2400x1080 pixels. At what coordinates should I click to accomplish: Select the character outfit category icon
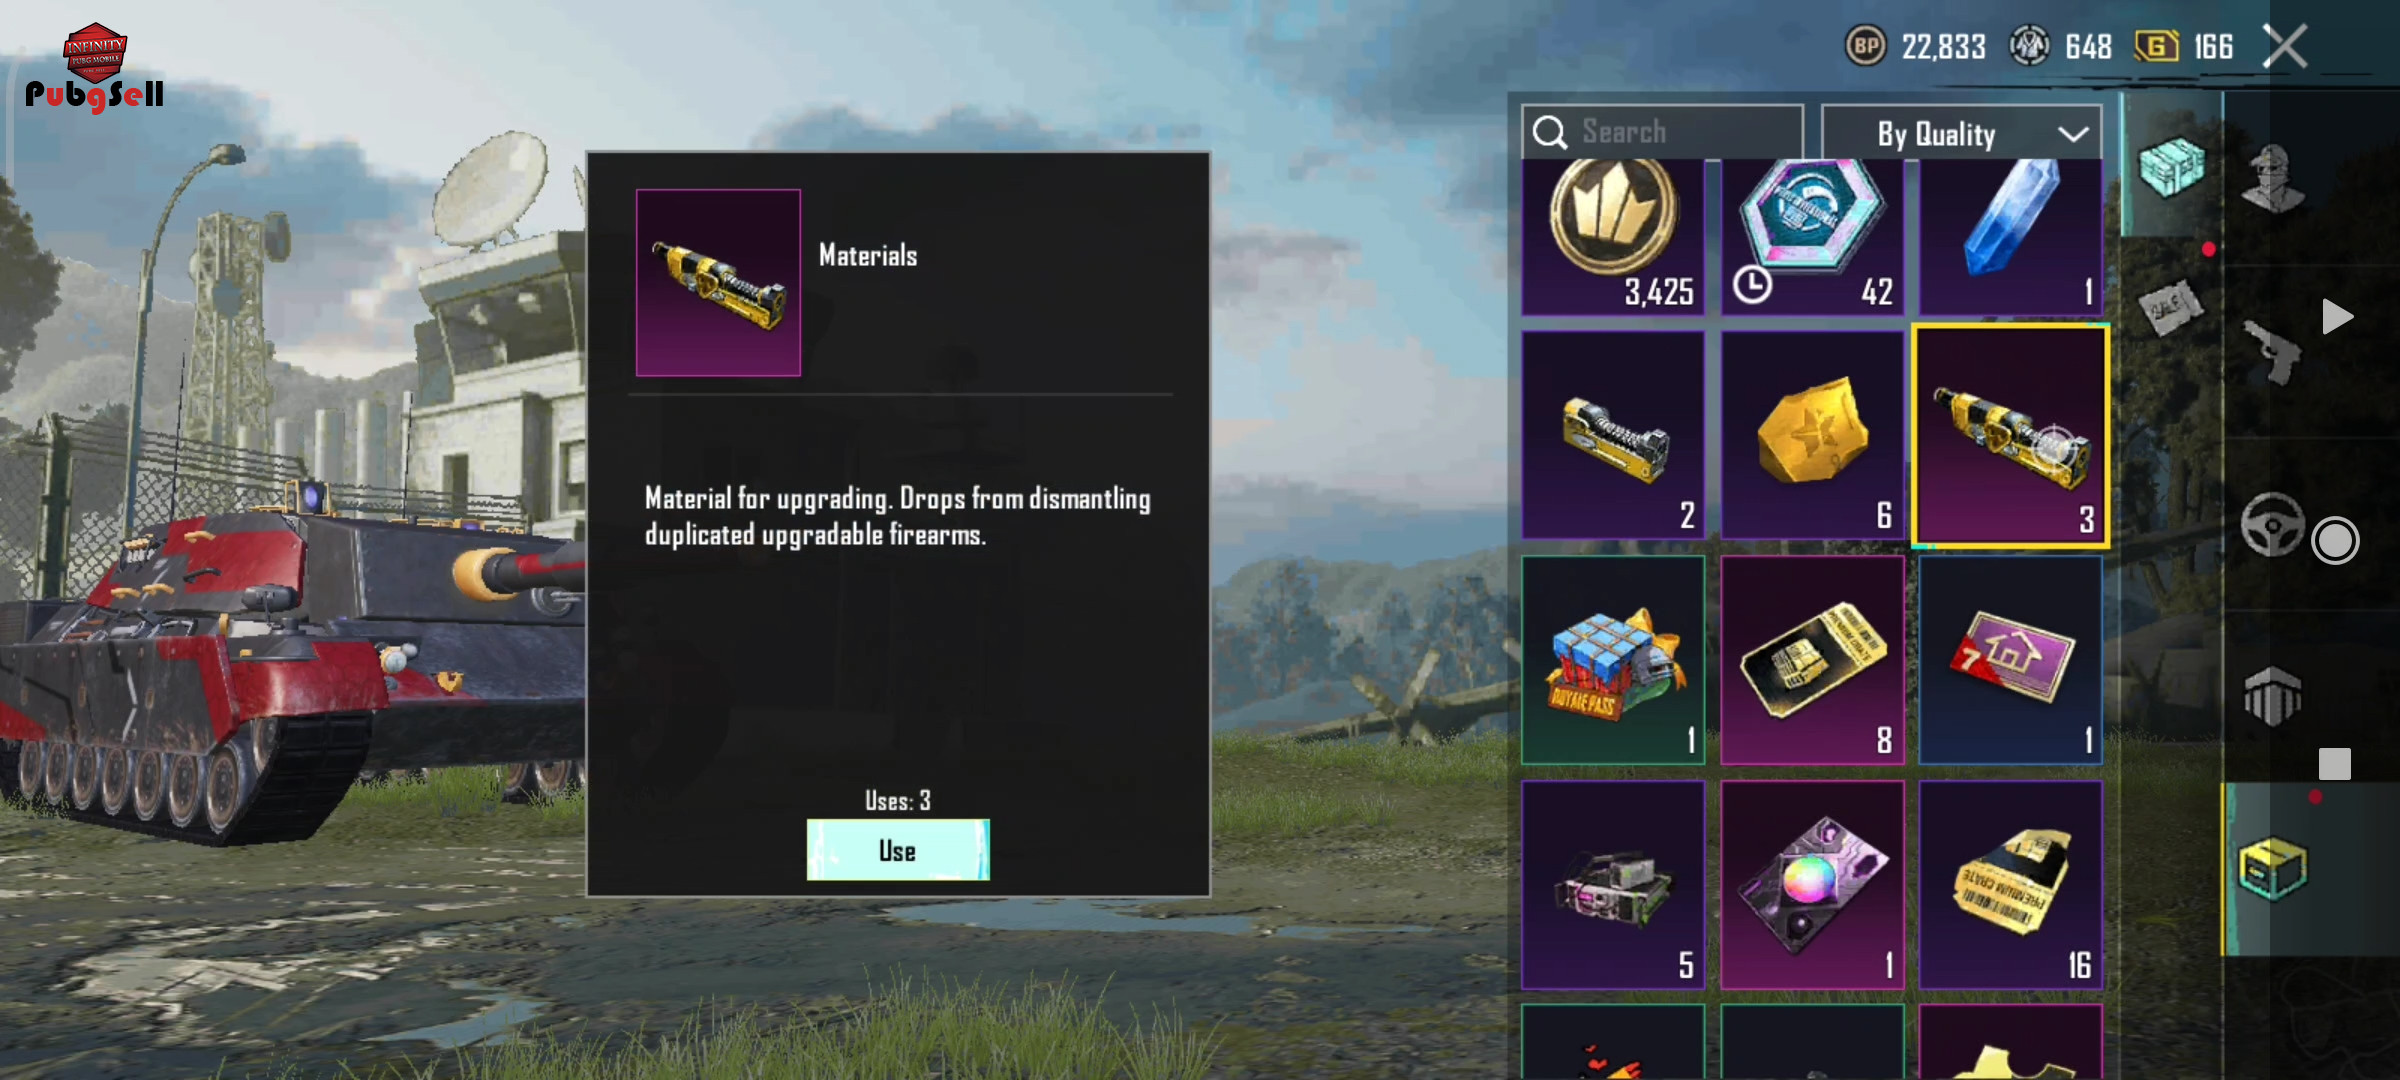[x=2273, y=178]
